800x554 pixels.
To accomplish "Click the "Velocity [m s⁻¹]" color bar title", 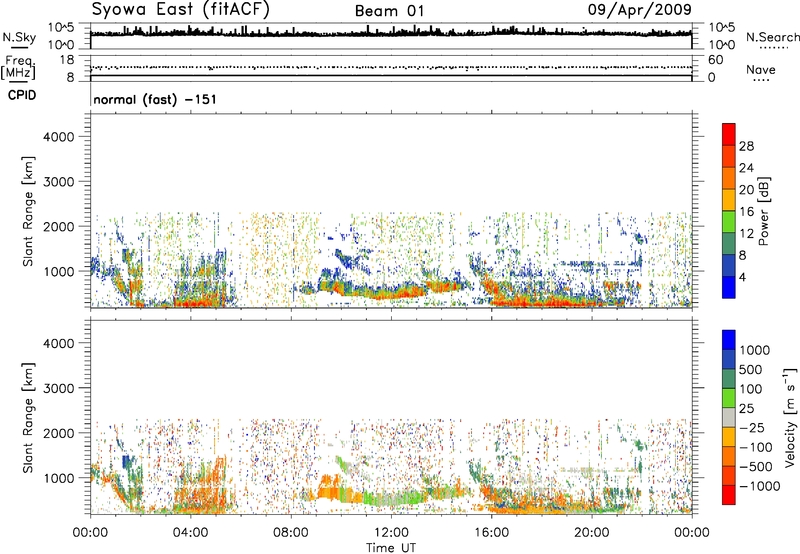I will [x=790, y=417].
